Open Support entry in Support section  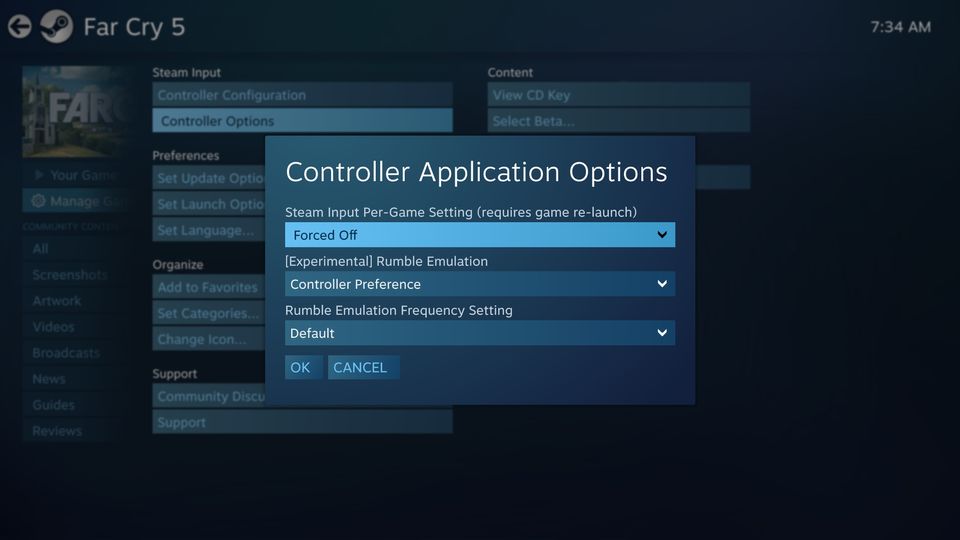(302, 422)
